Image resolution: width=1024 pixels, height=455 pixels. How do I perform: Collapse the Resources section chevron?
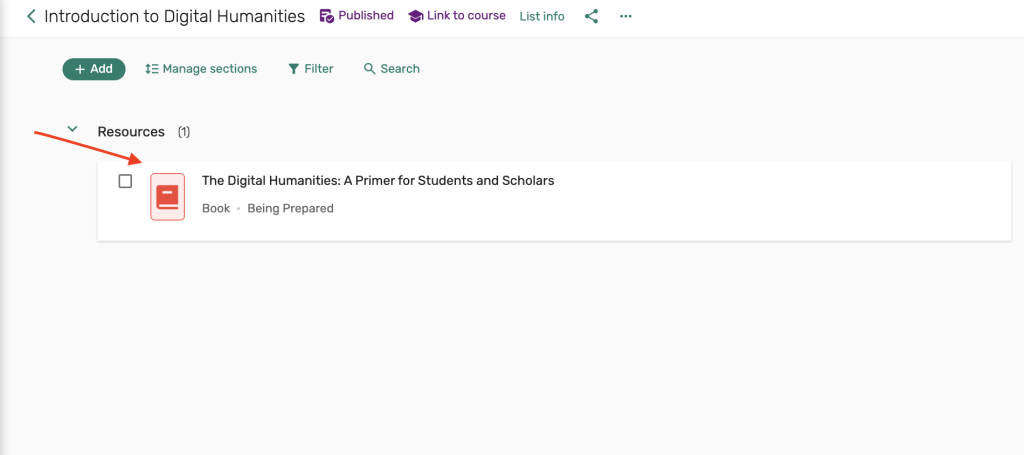coord(72,130)
